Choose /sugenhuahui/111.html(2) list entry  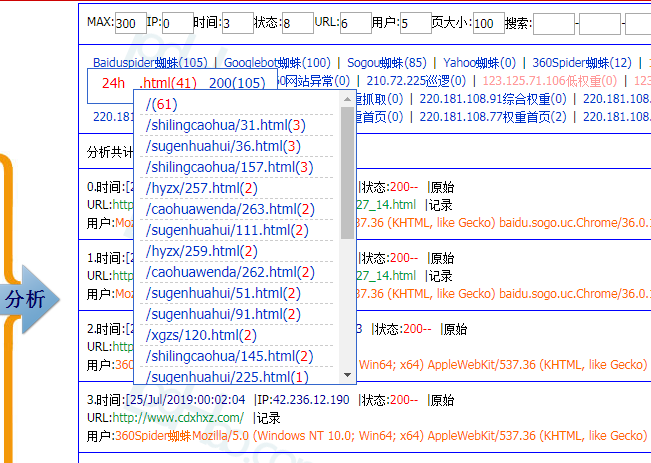(x=227, y=230)
